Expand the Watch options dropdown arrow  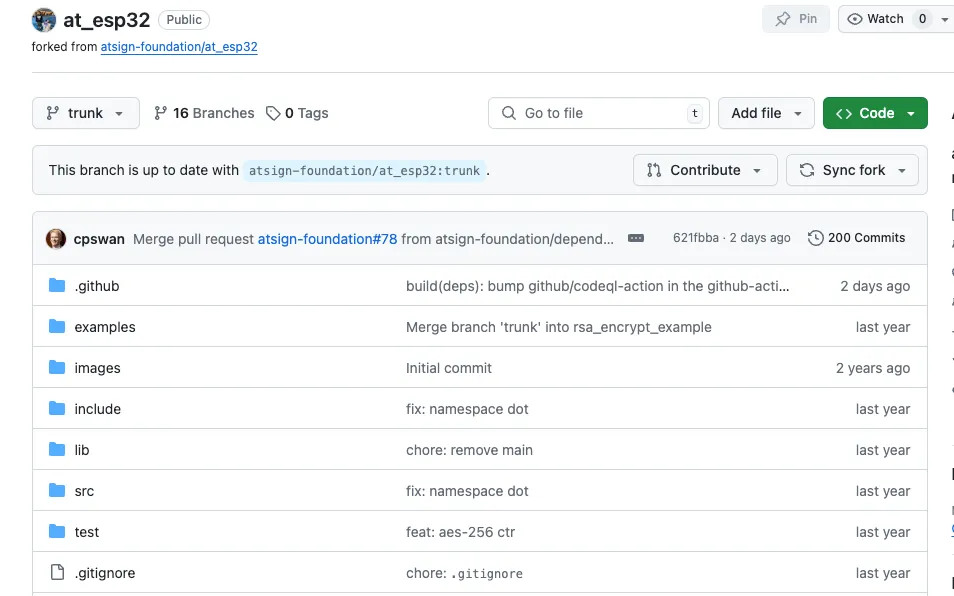944,19
